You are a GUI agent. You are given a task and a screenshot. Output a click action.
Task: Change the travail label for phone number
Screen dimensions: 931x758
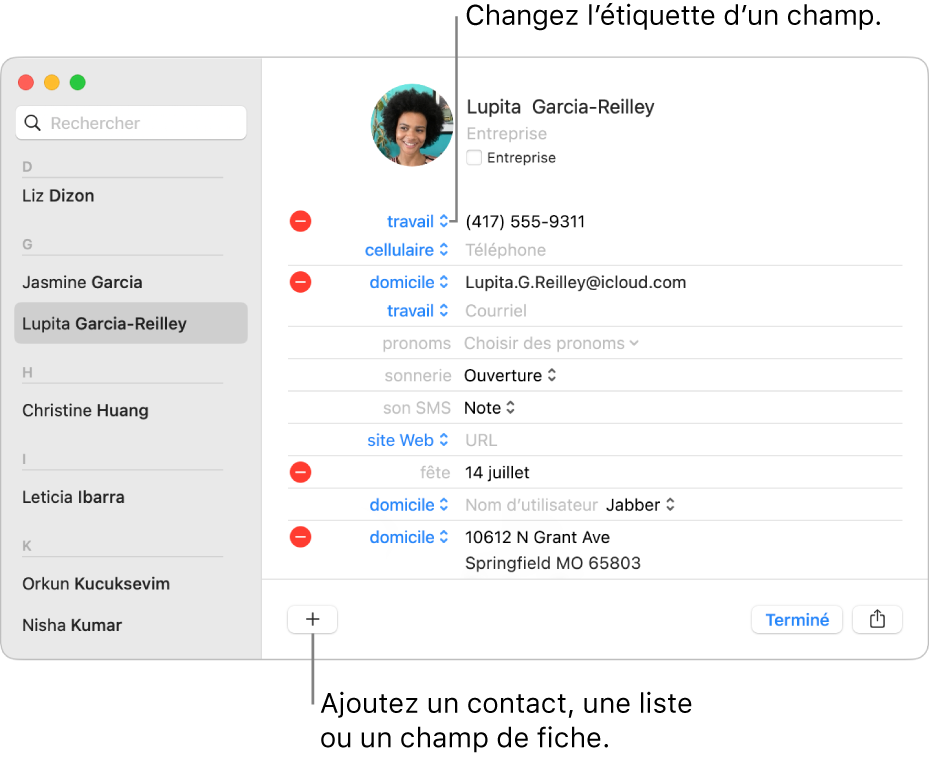(x=417, y=221)
